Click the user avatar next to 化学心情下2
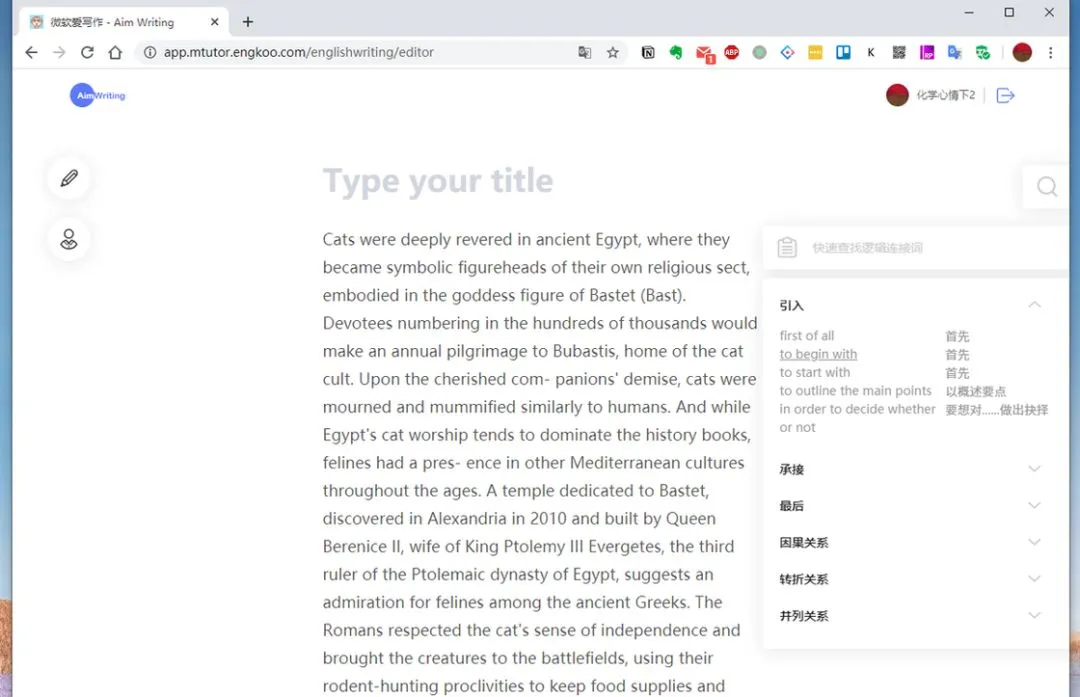Screen dimensions: 1080x697 point(897,95)
